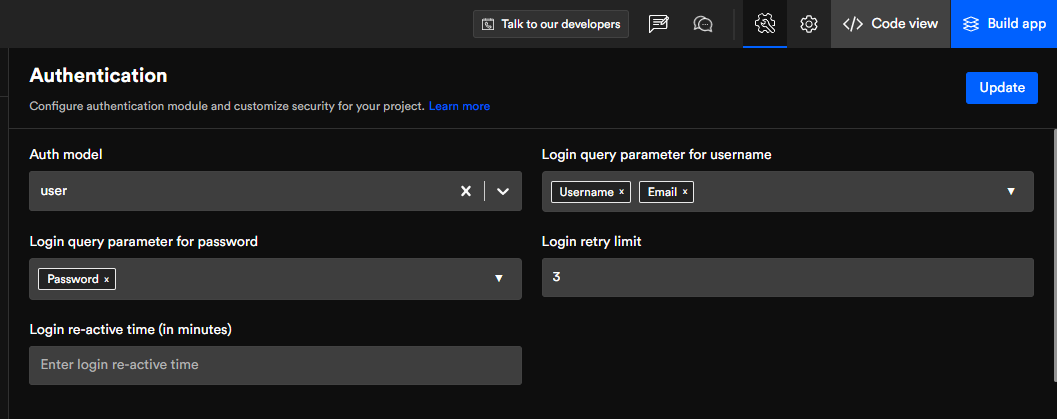This screenshot has width=1057, height=419.
Task: Select the wrench-gear configuration icon
Action: [x=765, y=24]
